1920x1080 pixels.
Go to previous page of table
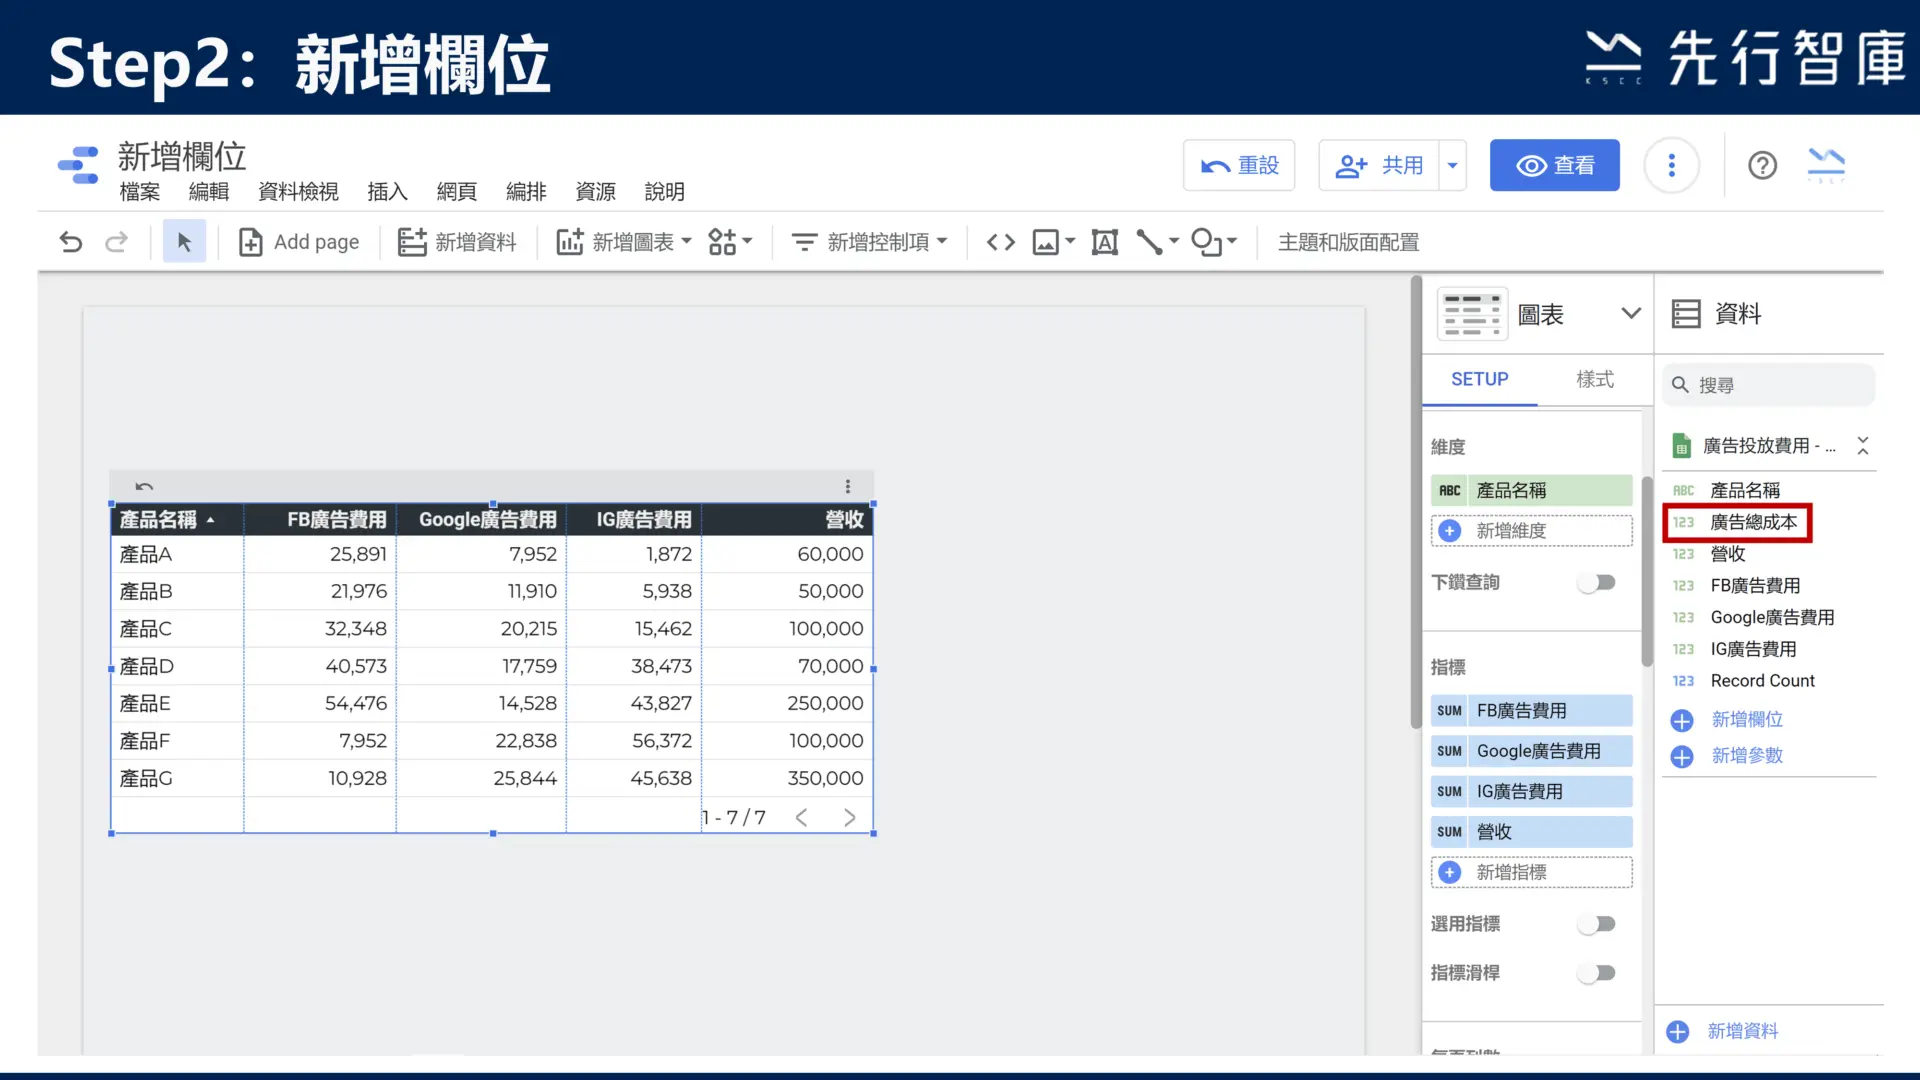coord(801,818)
